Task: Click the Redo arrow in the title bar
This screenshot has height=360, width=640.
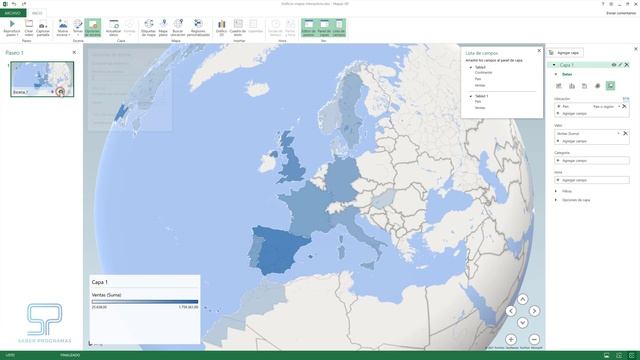Action: [24, 4]
